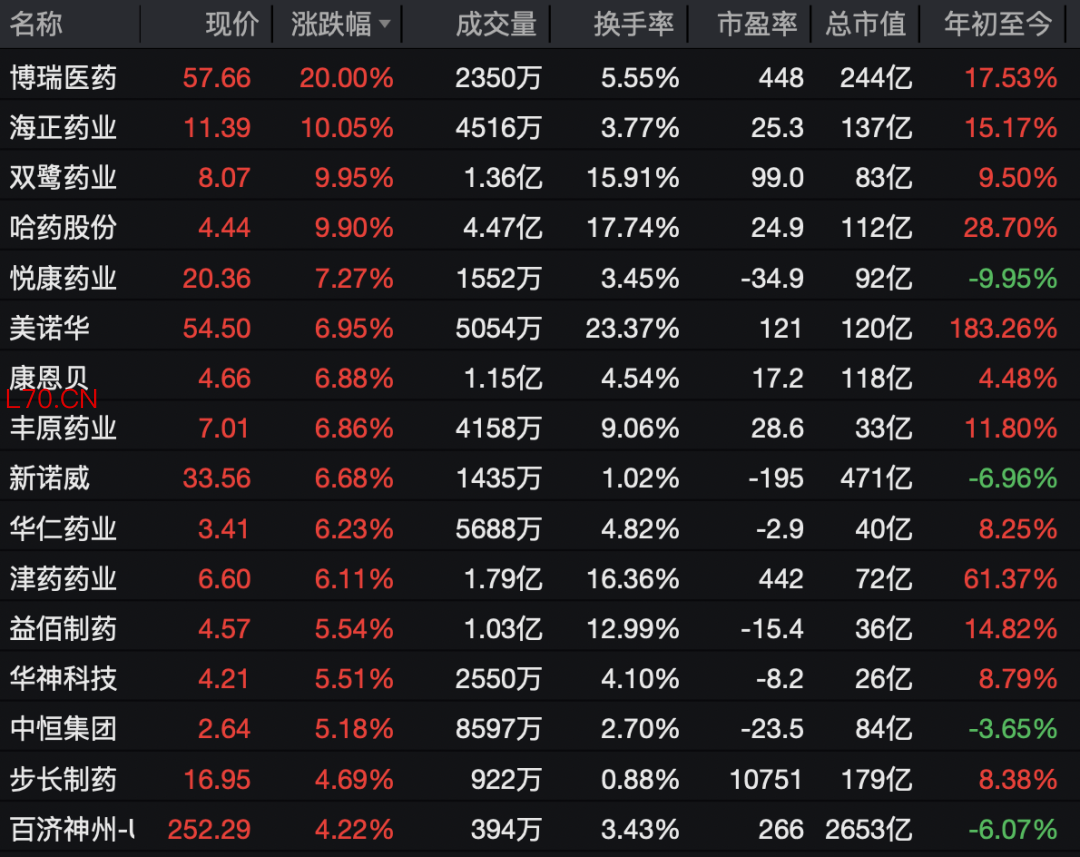1080x857 pixels.
Task: Open the 中恒集团 stock entry
Action: [63, 728]
